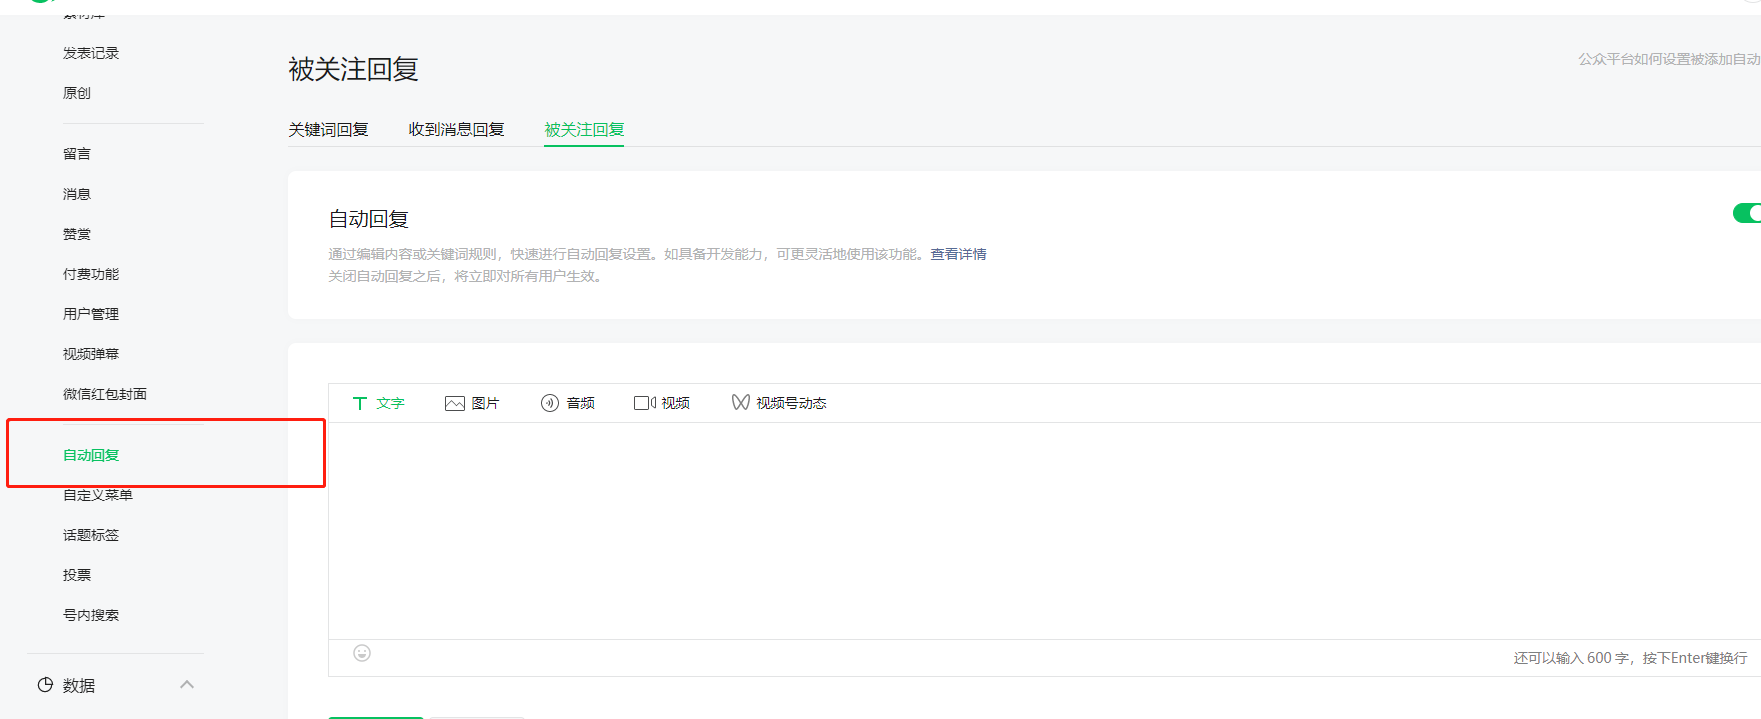Viewport: 1761px width, 719px height.
Task: Navigate to 微信红包封面 in sidebar
Action: [105, 394]
